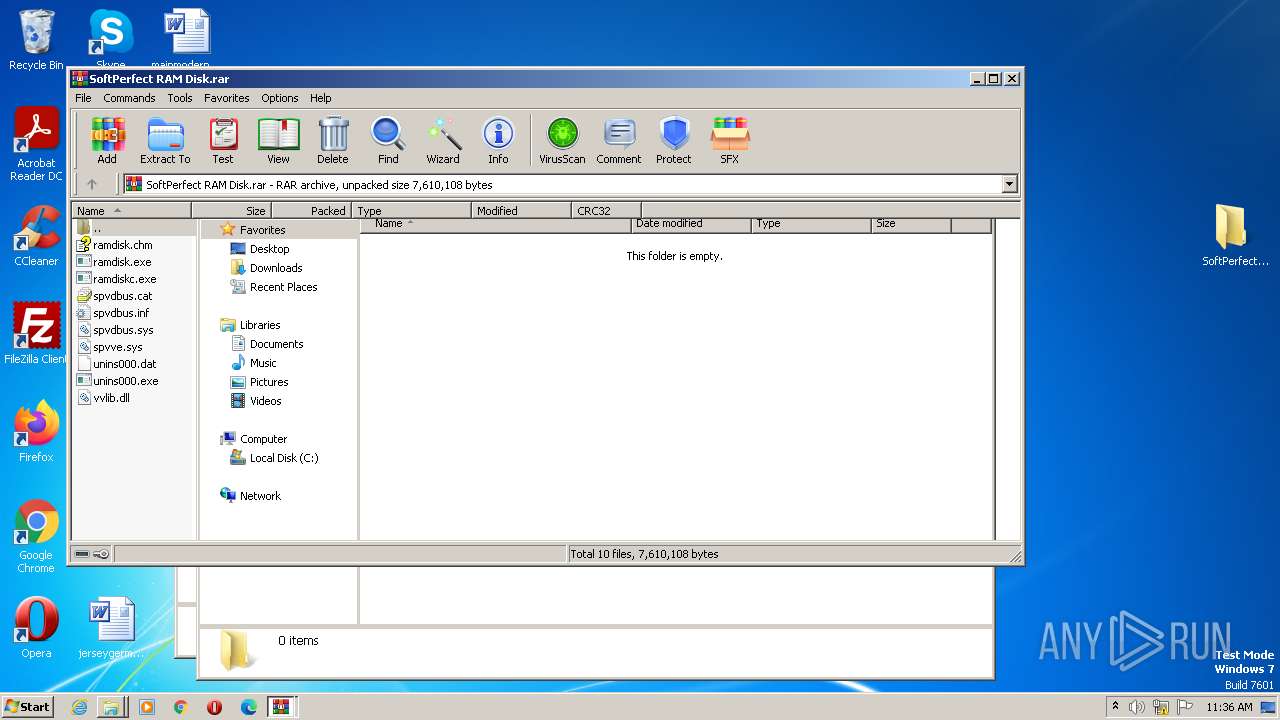
Task: Click the Delete trash can icon
Action: tap(333, 141)
